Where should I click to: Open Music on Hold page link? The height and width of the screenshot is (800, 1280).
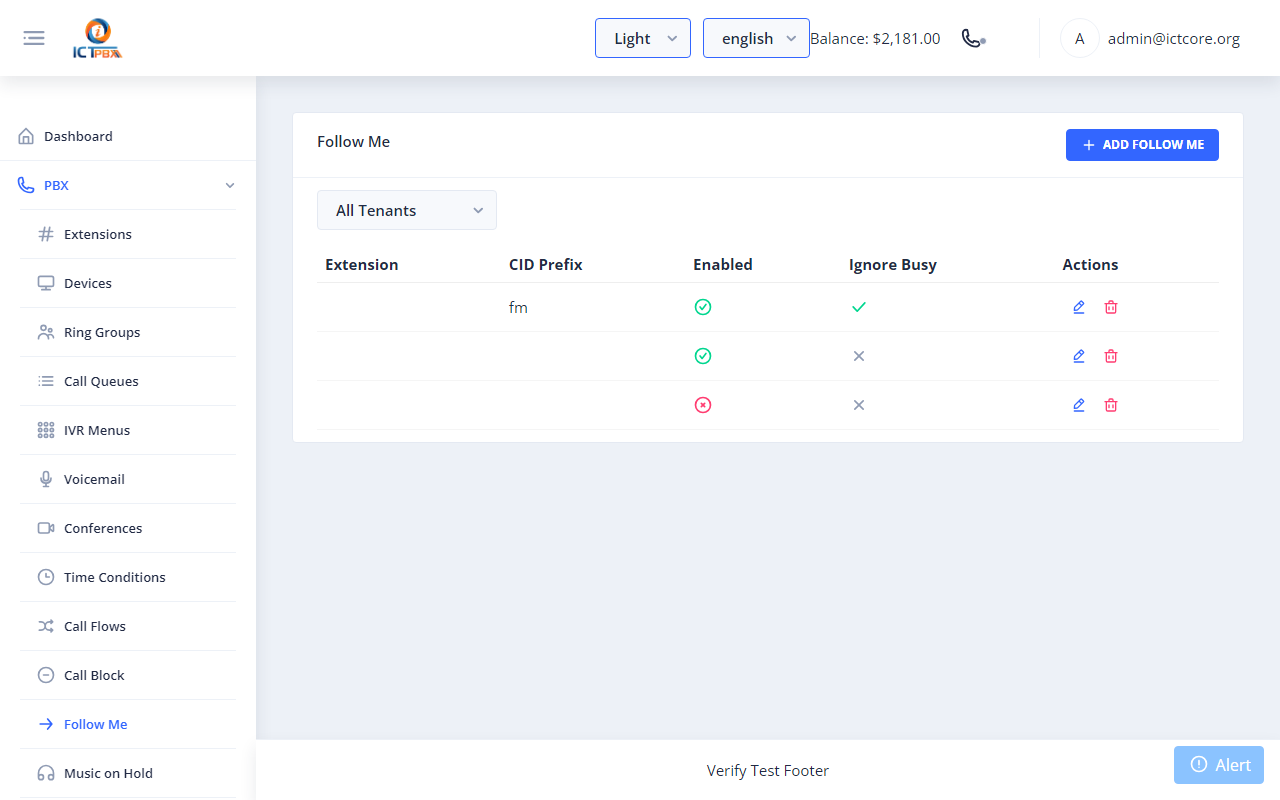point(108,773)
